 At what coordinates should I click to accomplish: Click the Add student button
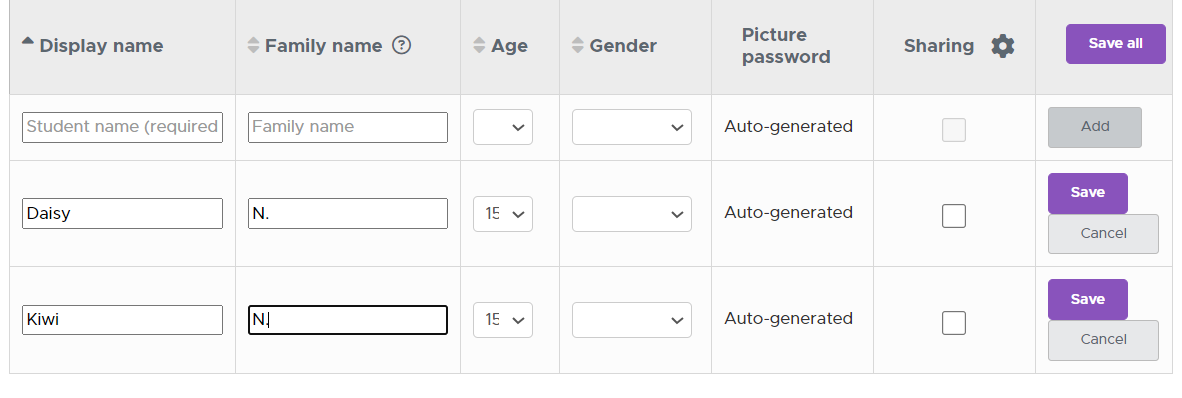click(x=1095, y=127)
